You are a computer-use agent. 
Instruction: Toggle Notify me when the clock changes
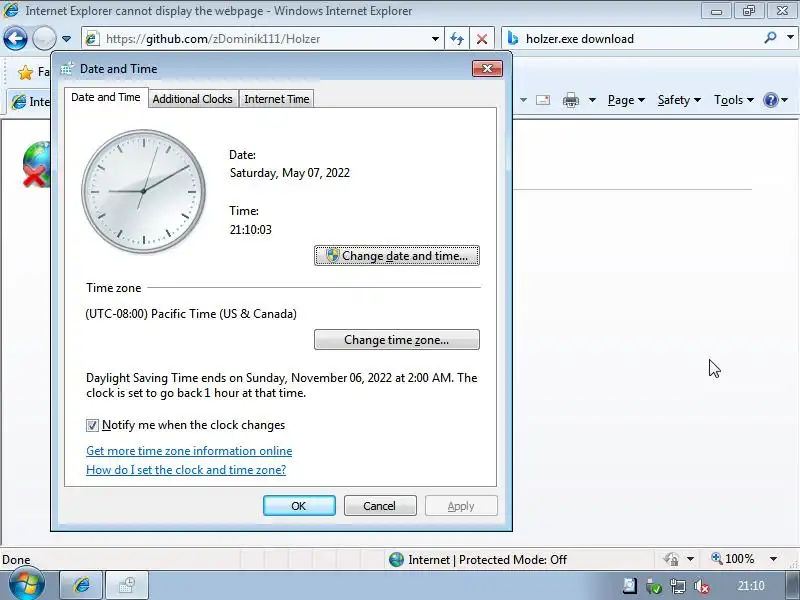pyautogui.click(x=92, y=425)
